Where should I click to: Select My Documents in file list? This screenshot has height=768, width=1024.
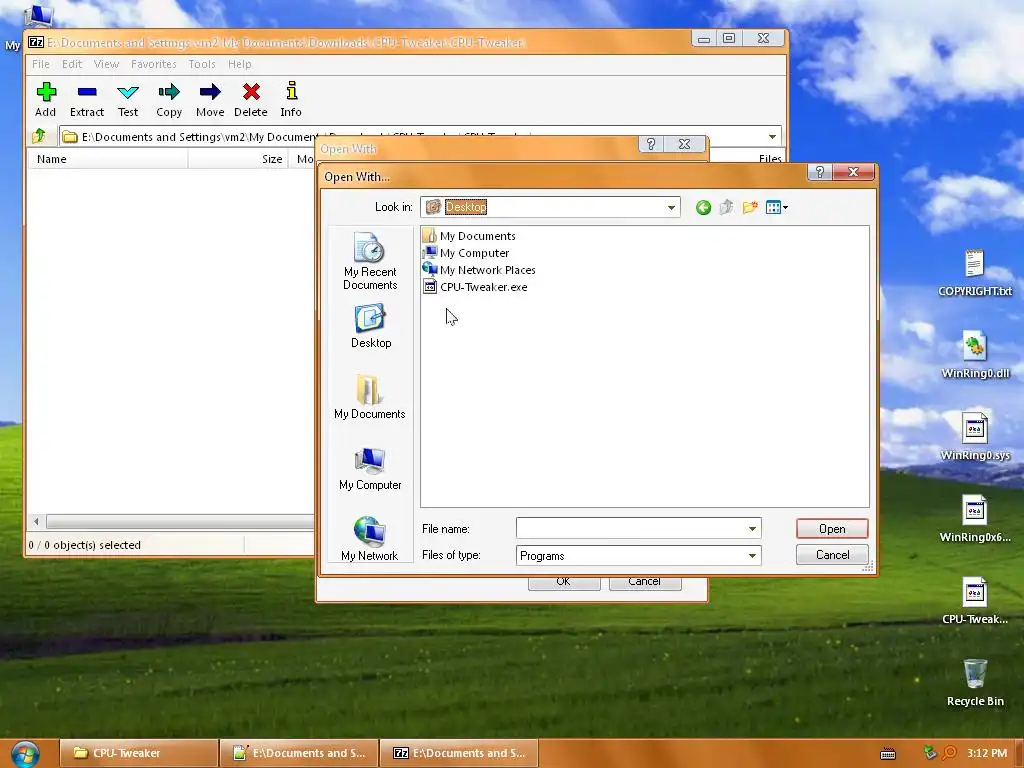click(470, 236)
